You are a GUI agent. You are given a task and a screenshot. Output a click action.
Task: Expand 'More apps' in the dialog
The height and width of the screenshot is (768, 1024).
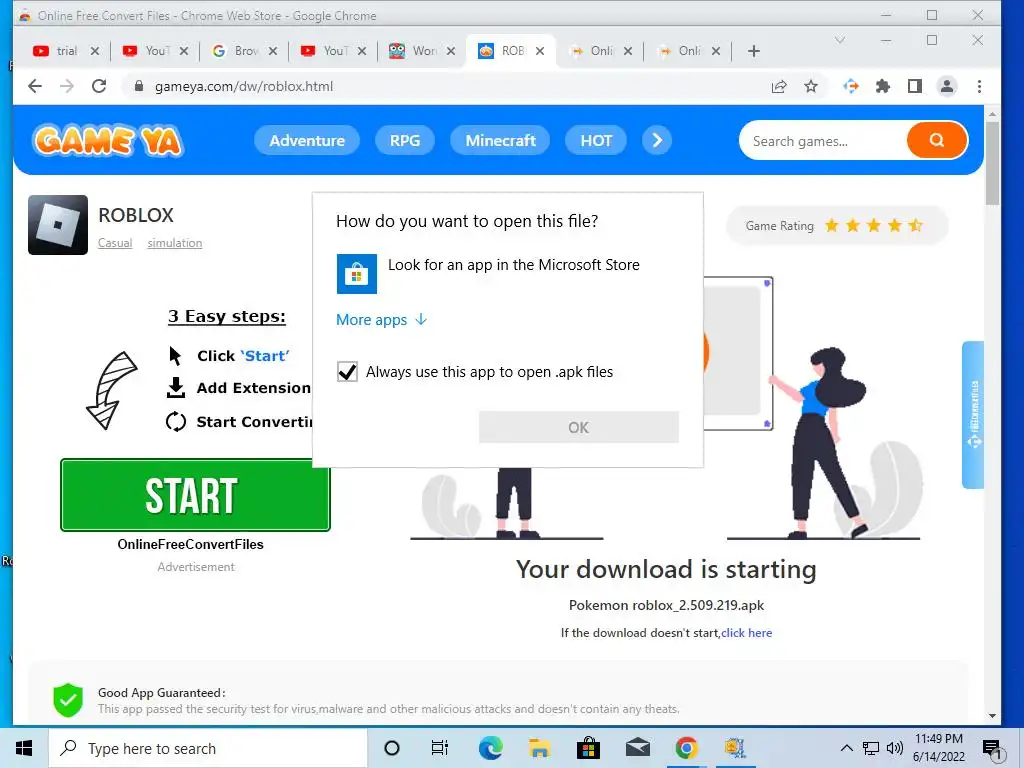click(x=381, y=320)
